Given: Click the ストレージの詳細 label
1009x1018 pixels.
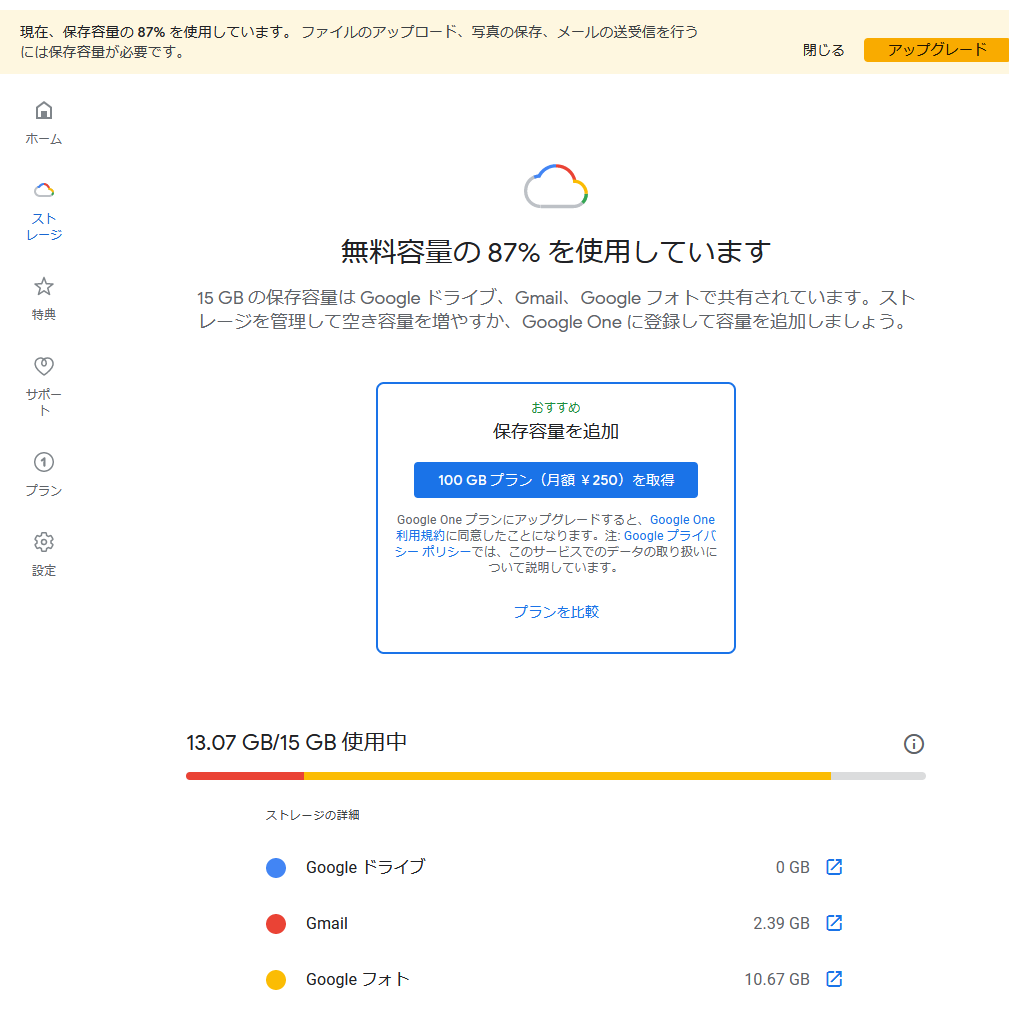Looking at the screenshot, I should tap(312, 815).
